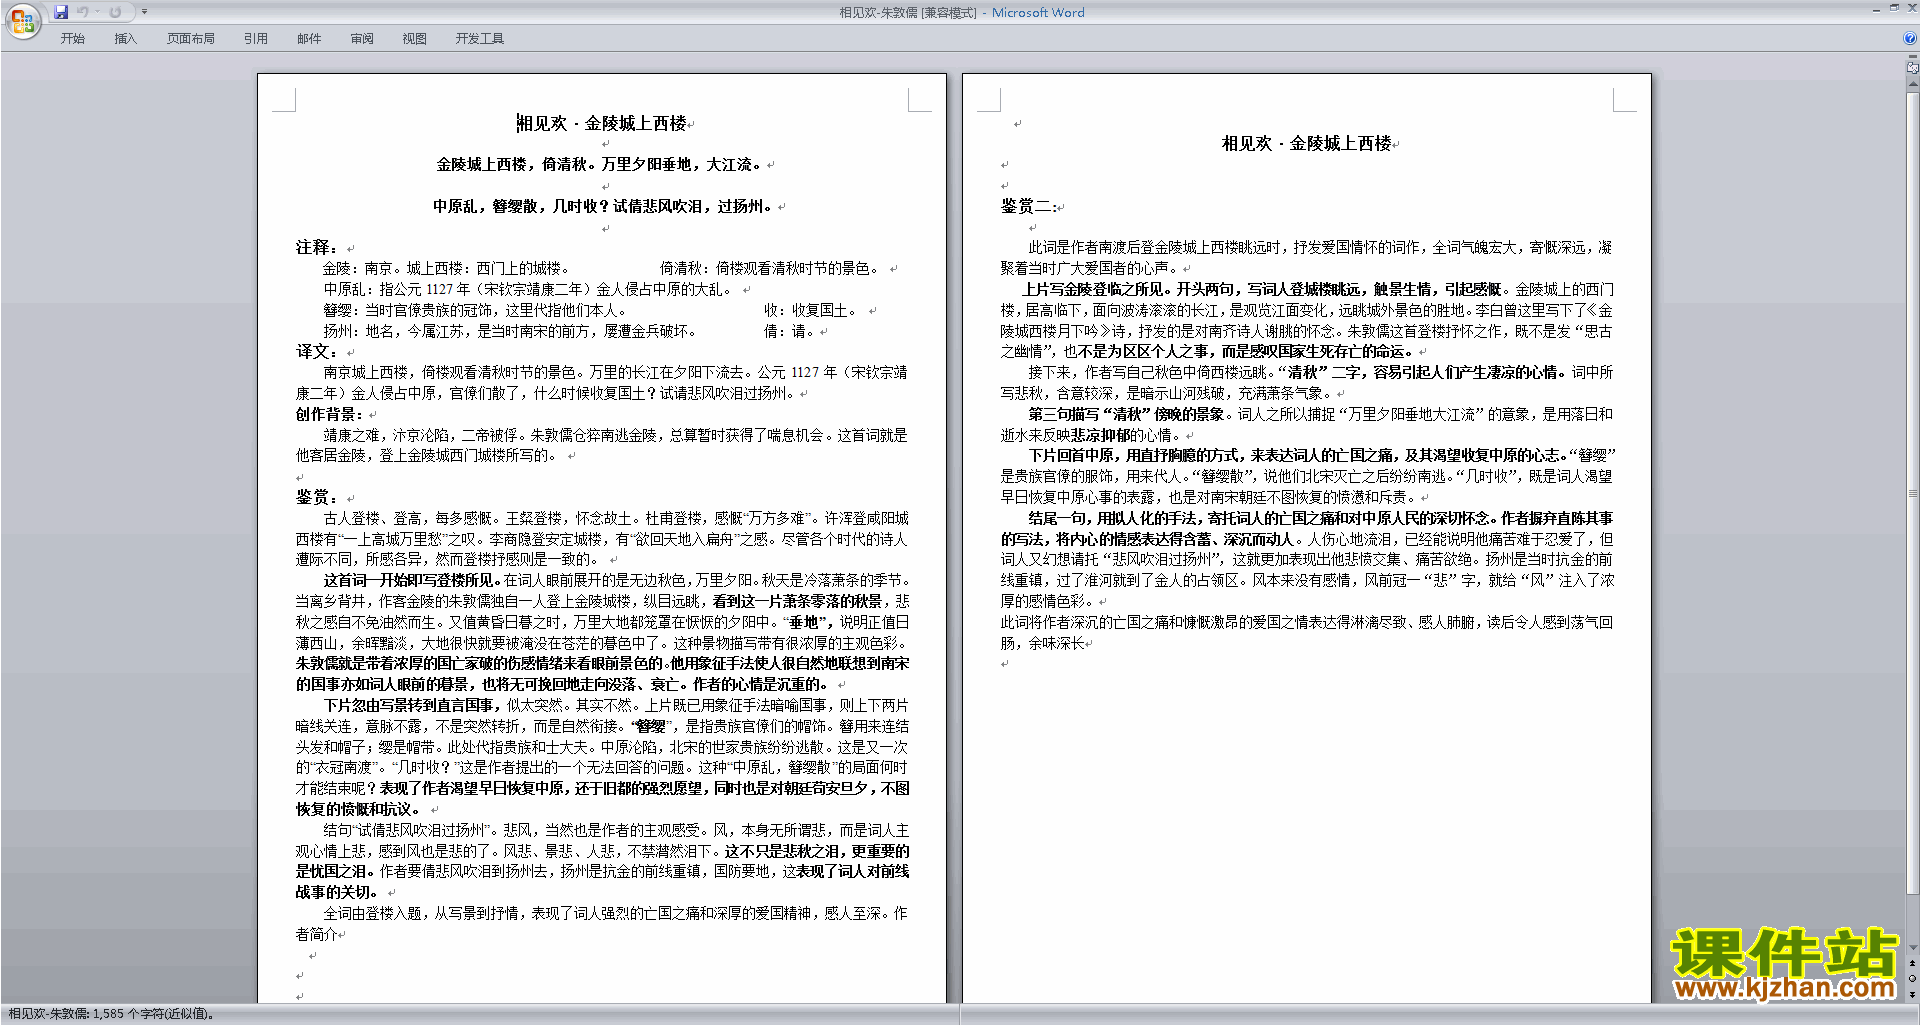Click the page two title 相见欢·金陵城上西楼
The width and height of the screenshot is (1920, 1025).
[x=1306, y=143]
